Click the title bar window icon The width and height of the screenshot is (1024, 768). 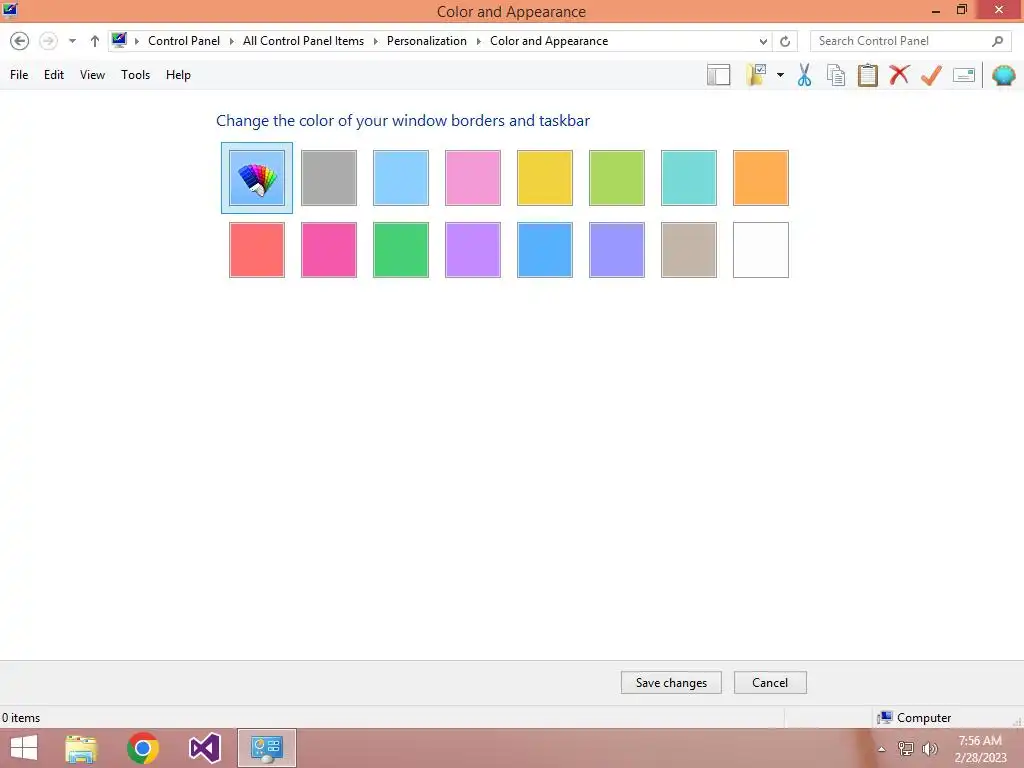(x=10, y=10)
